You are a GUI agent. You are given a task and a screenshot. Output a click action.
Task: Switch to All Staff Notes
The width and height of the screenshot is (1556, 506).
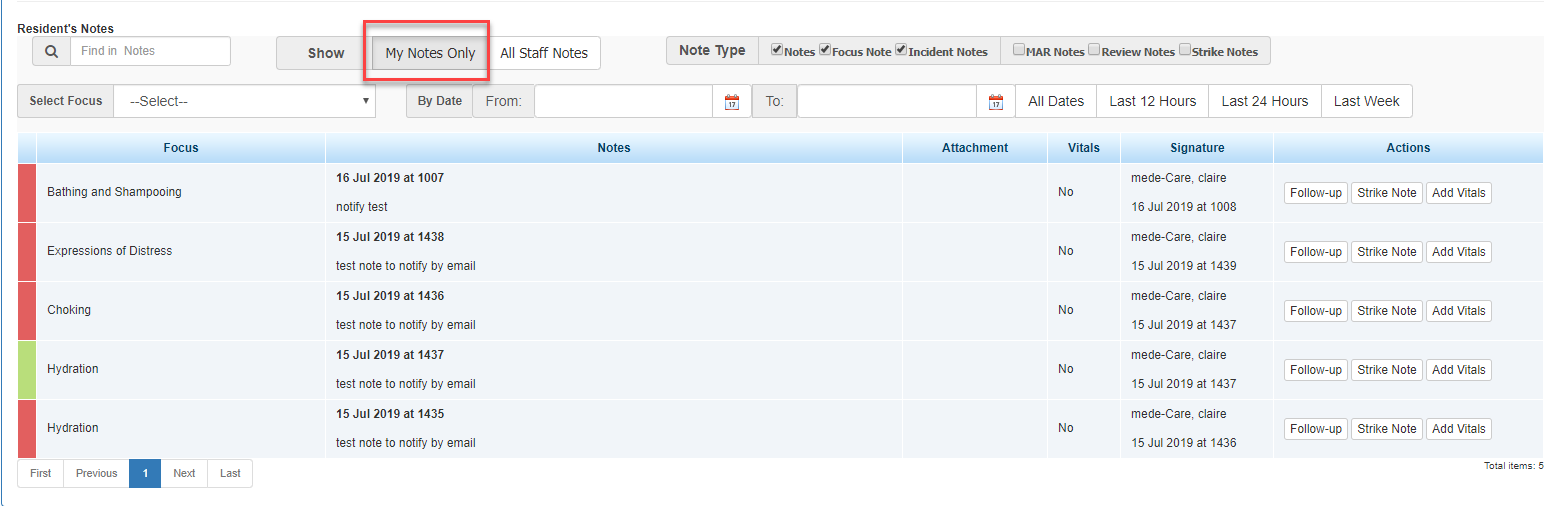pyautogui.click(x=544, y=53)
